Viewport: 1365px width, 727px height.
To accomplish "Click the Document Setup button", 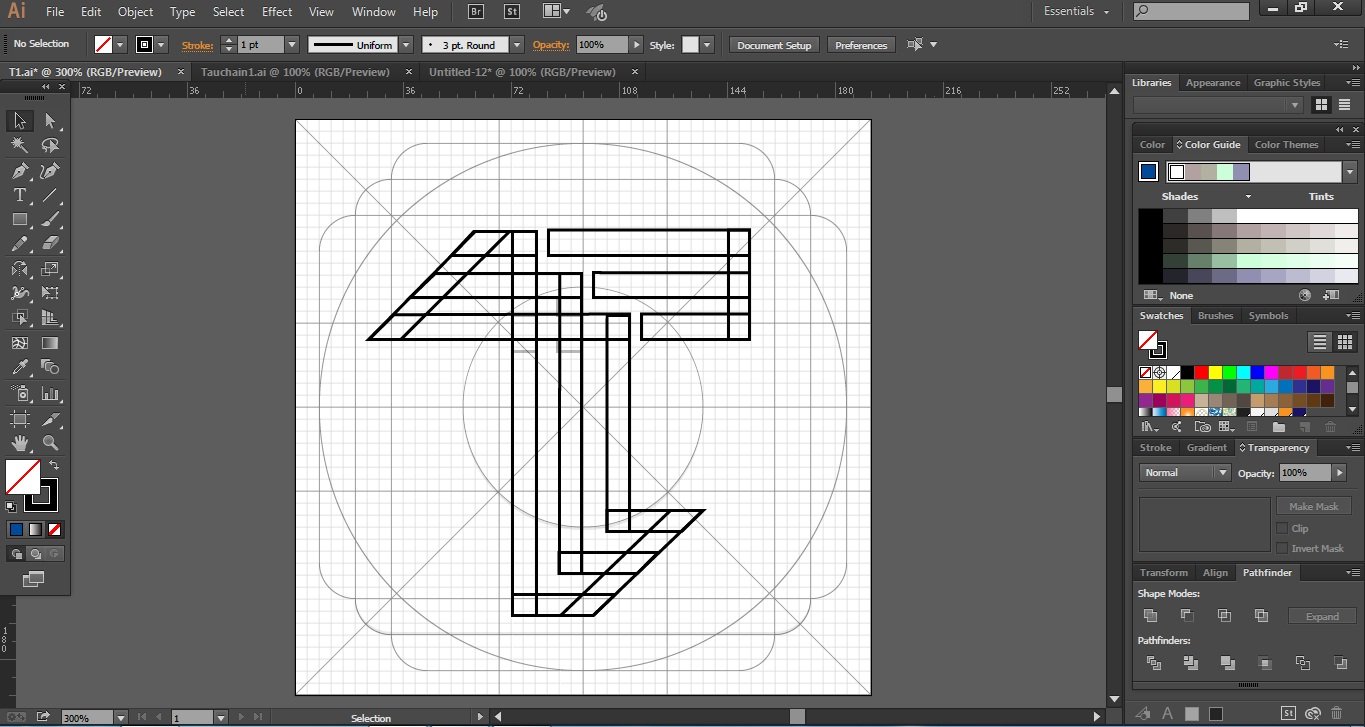I will click(774, 45).
